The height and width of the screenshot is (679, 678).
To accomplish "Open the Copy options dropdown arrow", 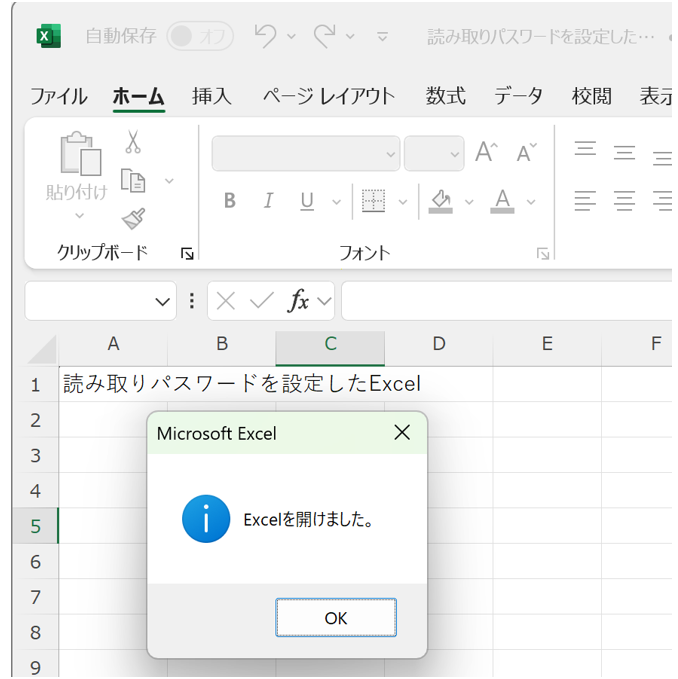I will (169, 181).
